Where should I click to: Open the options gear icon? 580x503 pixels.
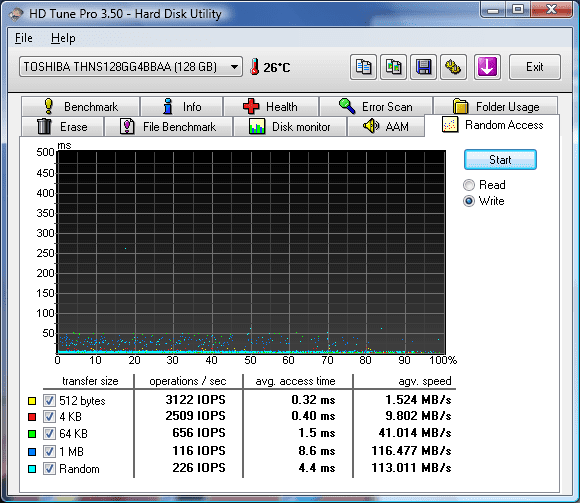pyautogui.click(x=453, y=67)
